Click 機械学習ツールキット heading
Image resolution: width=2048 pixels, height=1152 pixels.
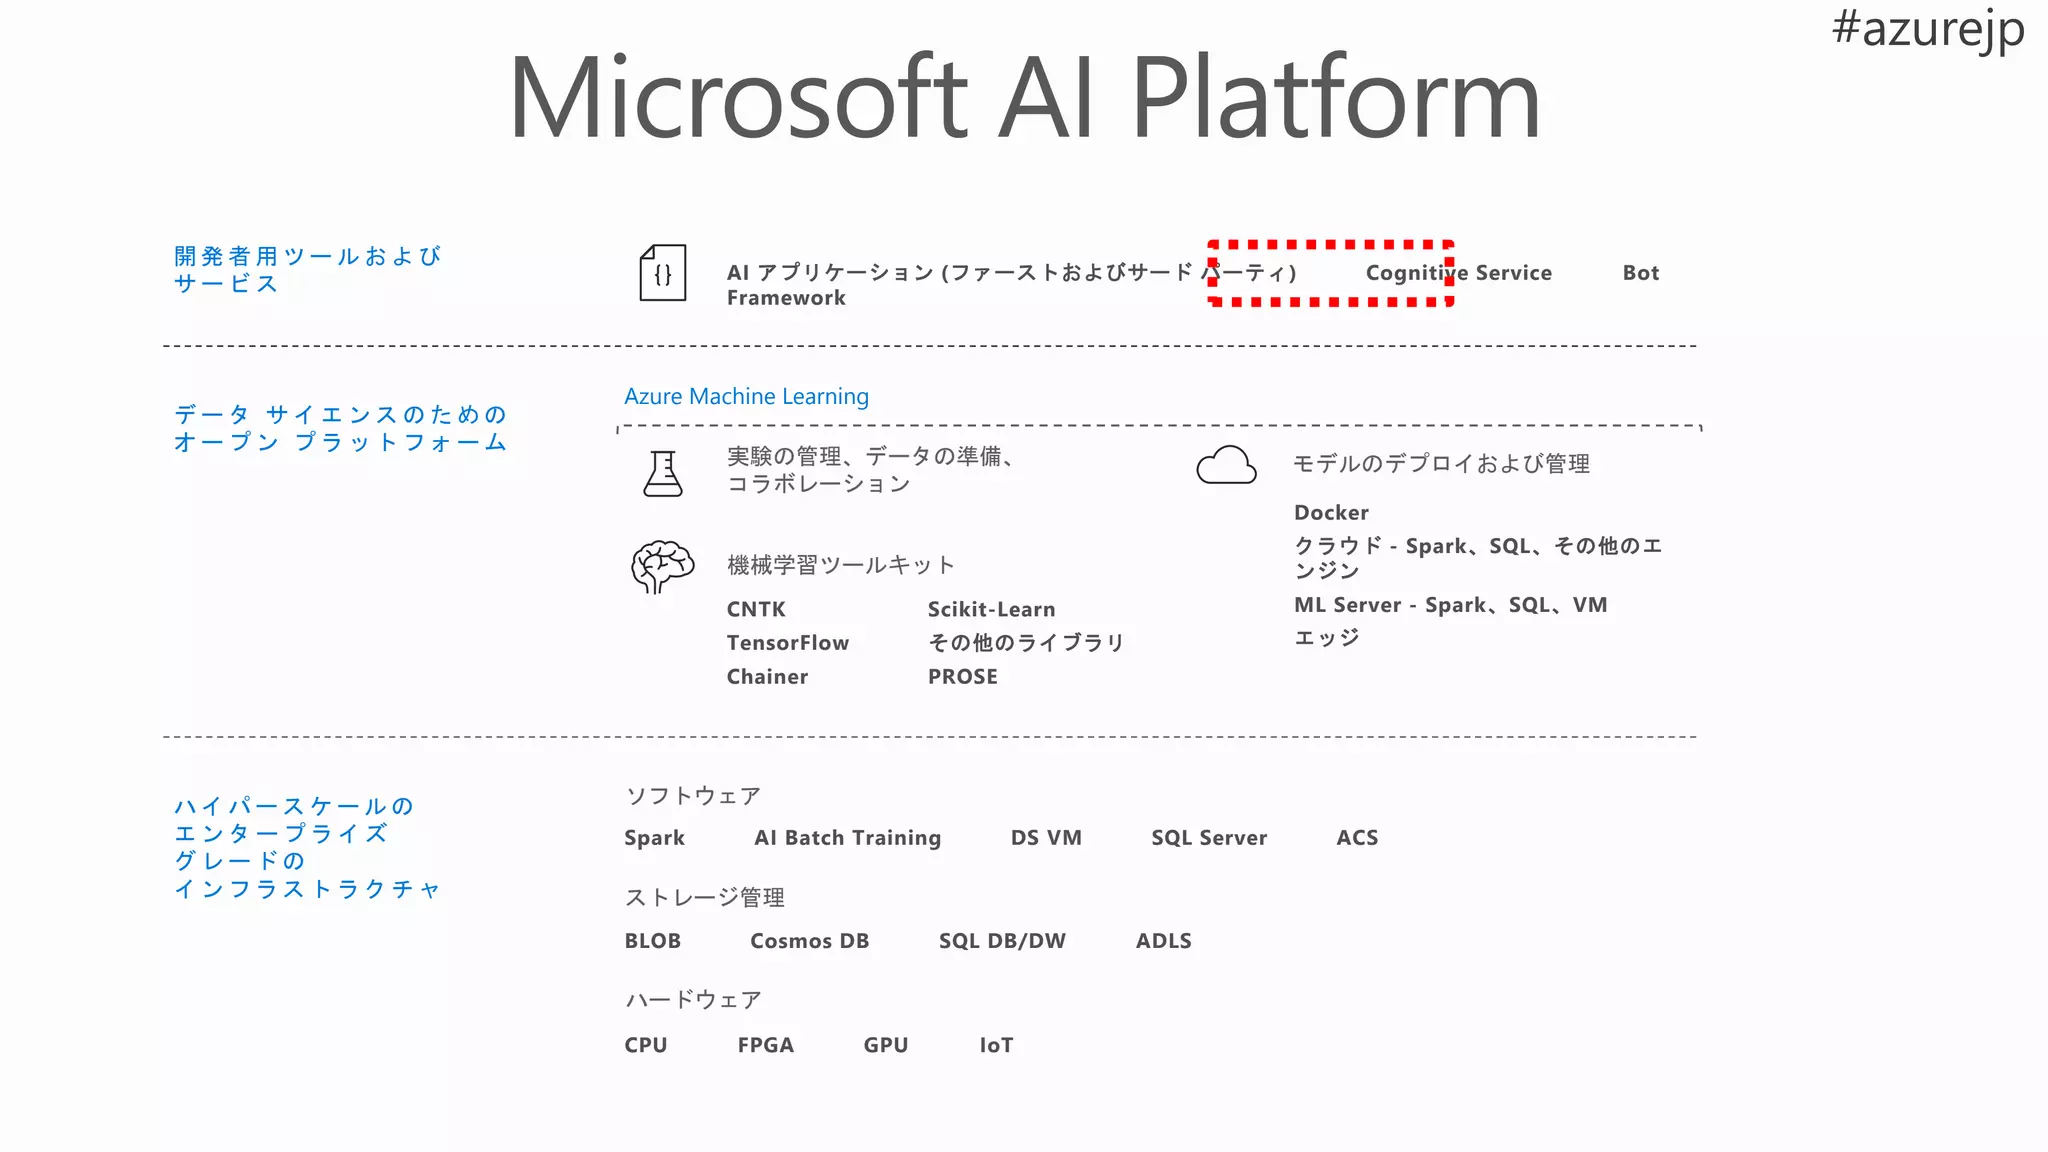click(840, 565)
